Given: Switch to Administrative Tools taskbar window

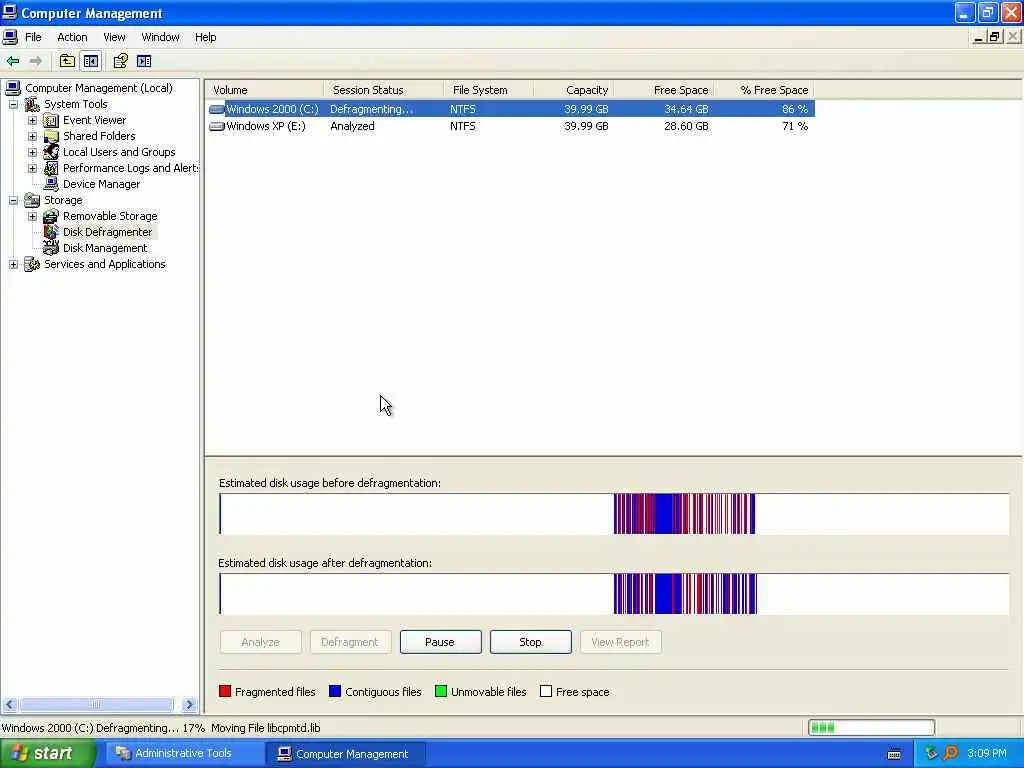Looking at the screenshot, I should 184,754.
